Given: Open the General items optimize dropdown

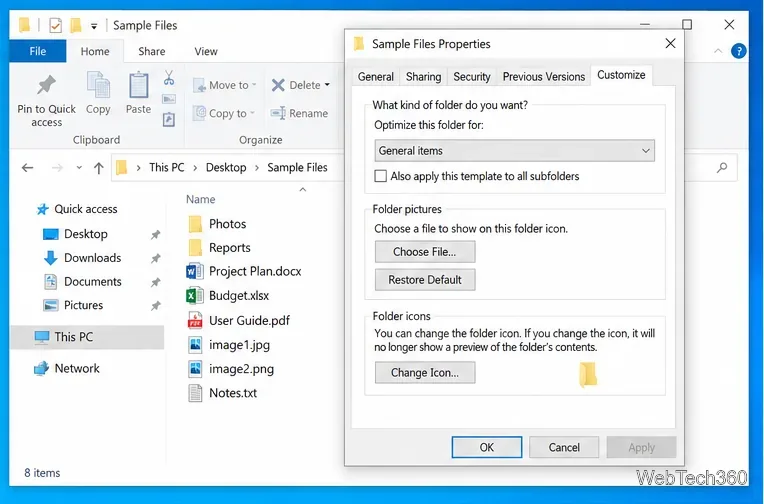Looking at the screenshot, I should [515, 151].
